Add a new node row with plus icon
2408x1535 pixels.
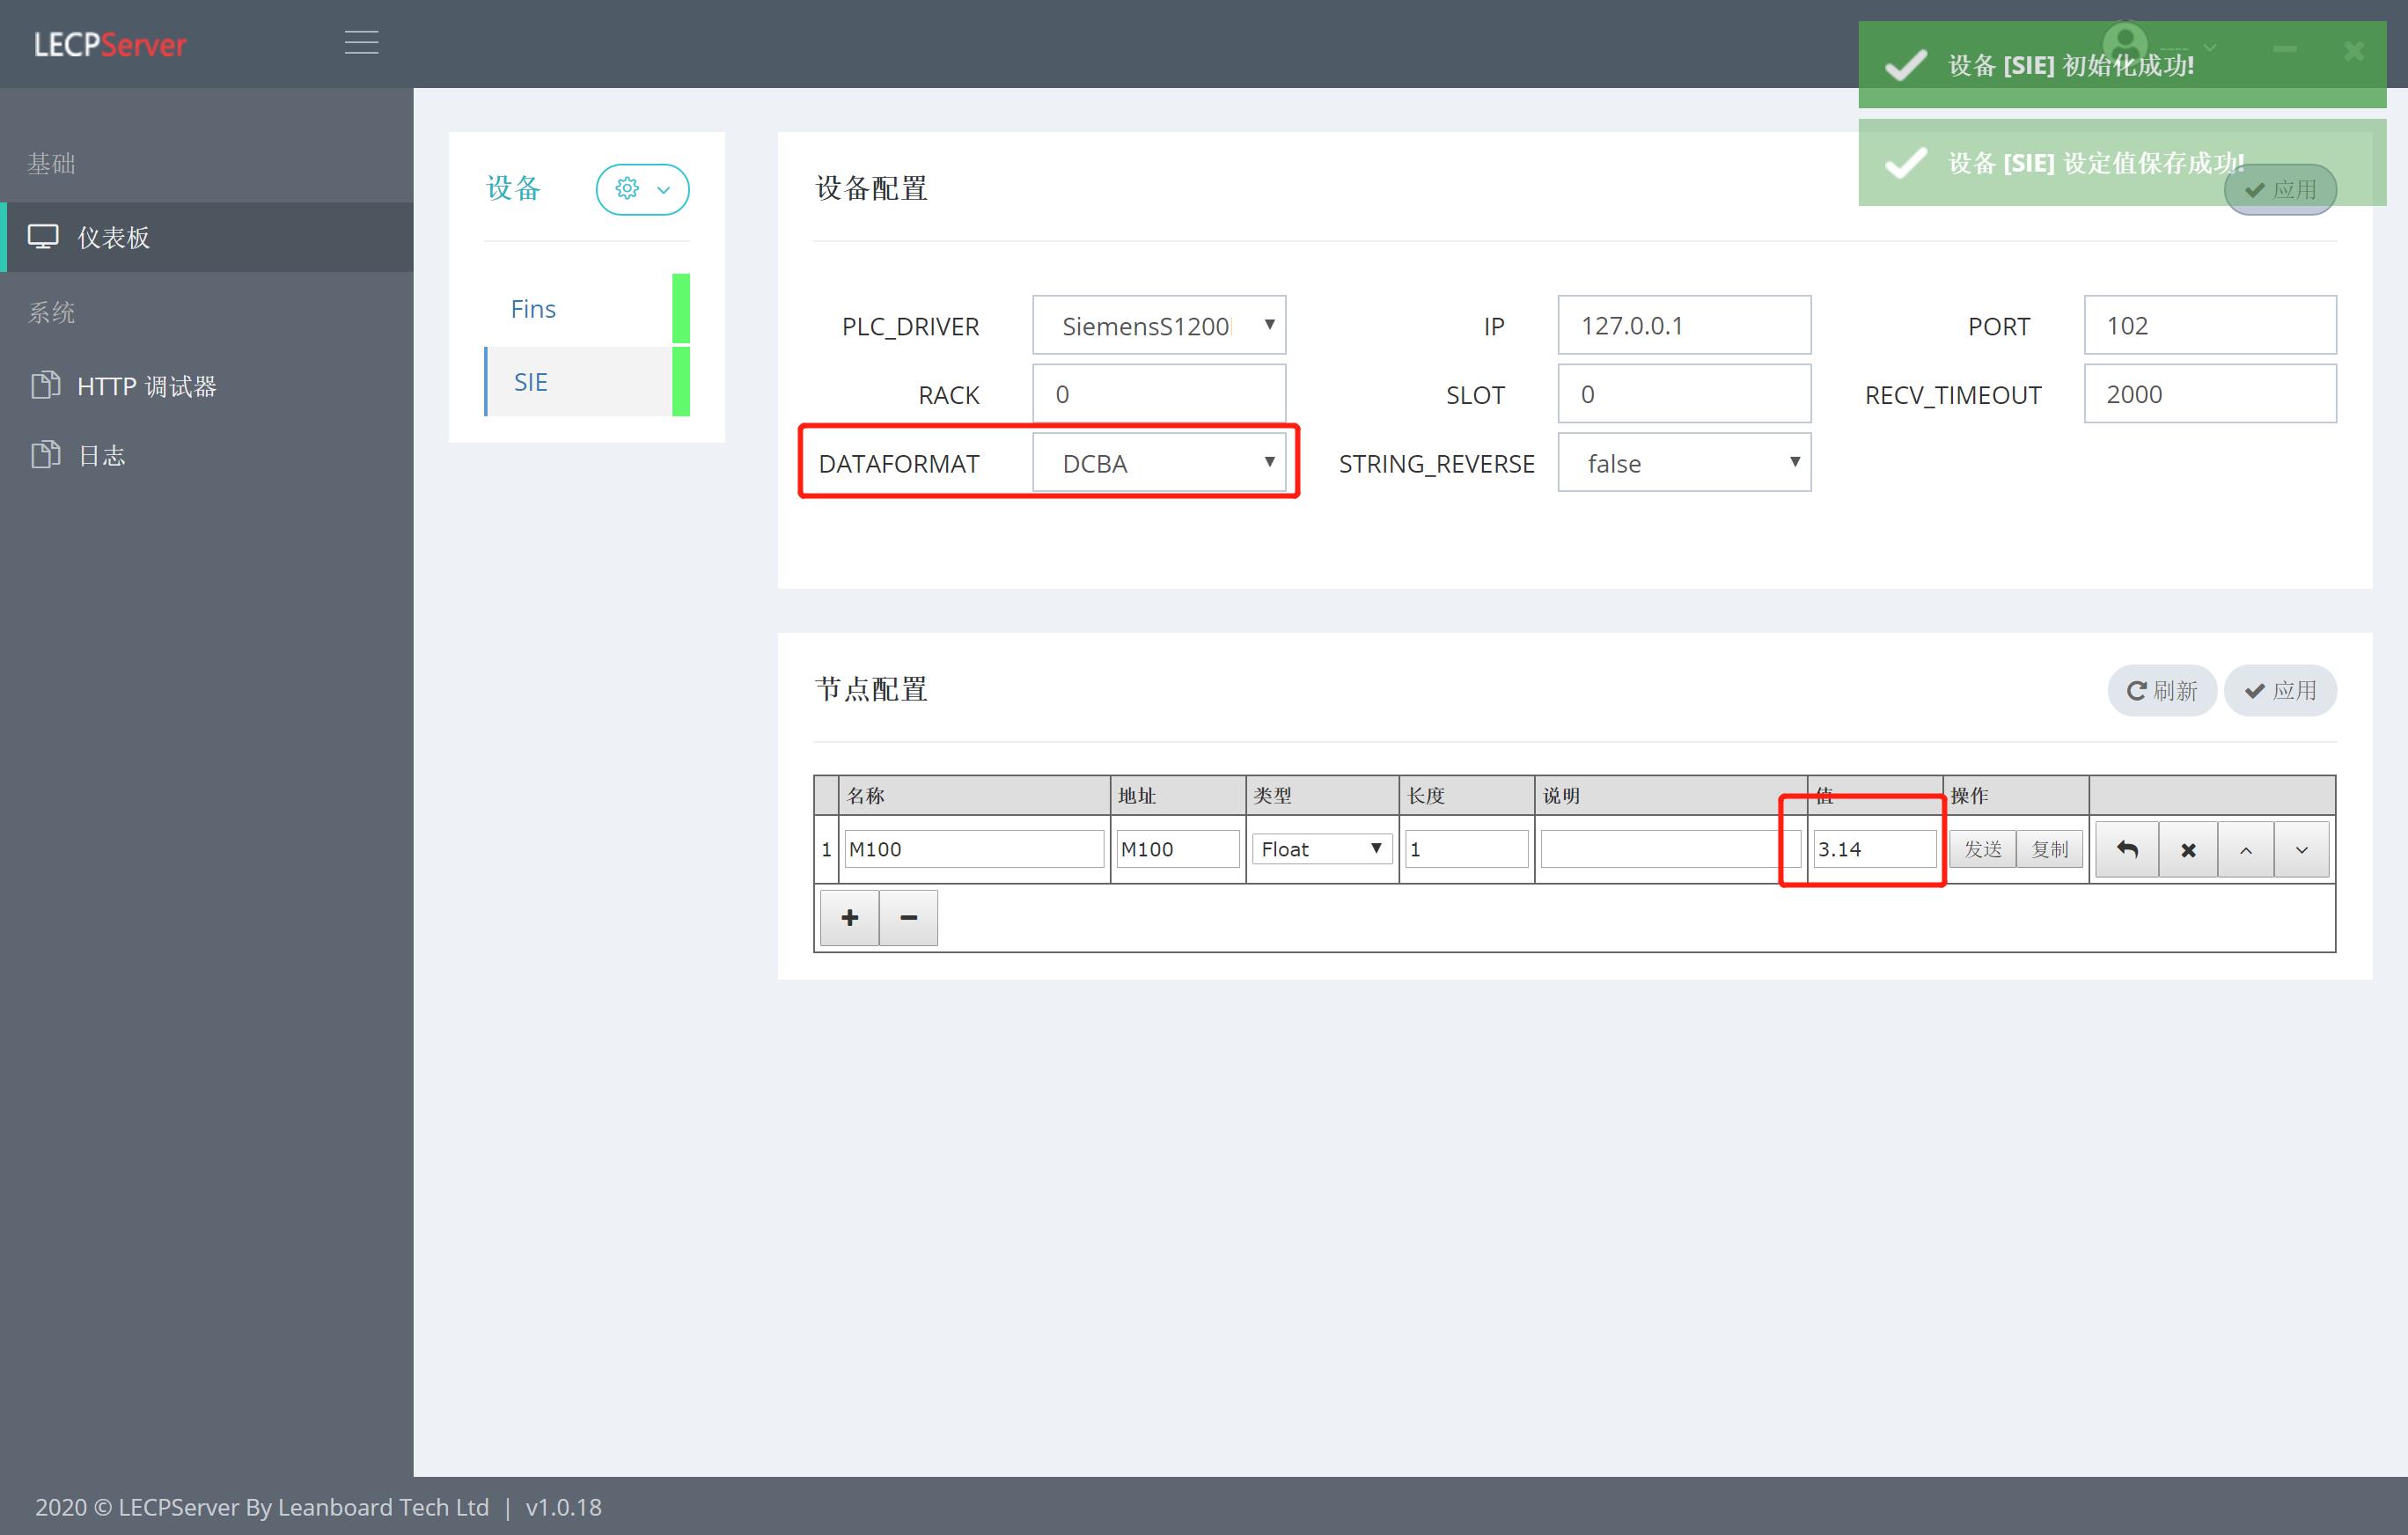pyautogui.click(x=848, y=917)
